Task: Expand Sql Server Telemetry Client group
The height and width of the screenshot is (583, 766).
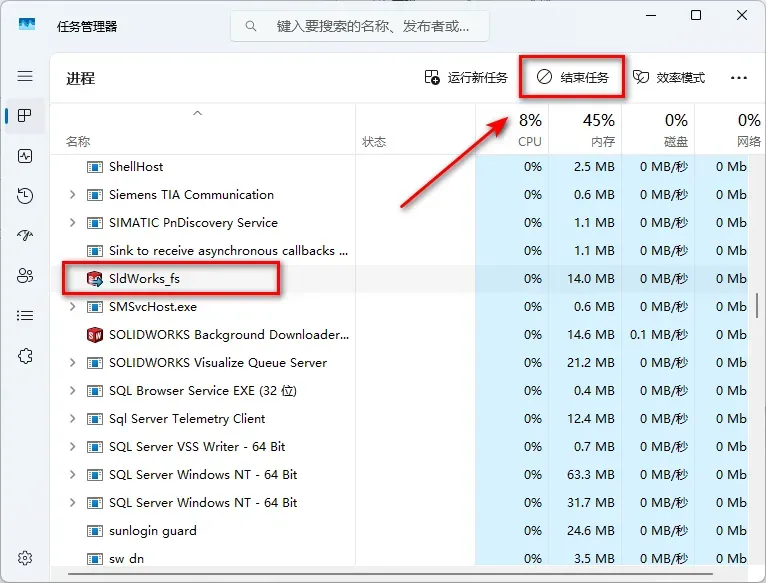Action: 72,418
